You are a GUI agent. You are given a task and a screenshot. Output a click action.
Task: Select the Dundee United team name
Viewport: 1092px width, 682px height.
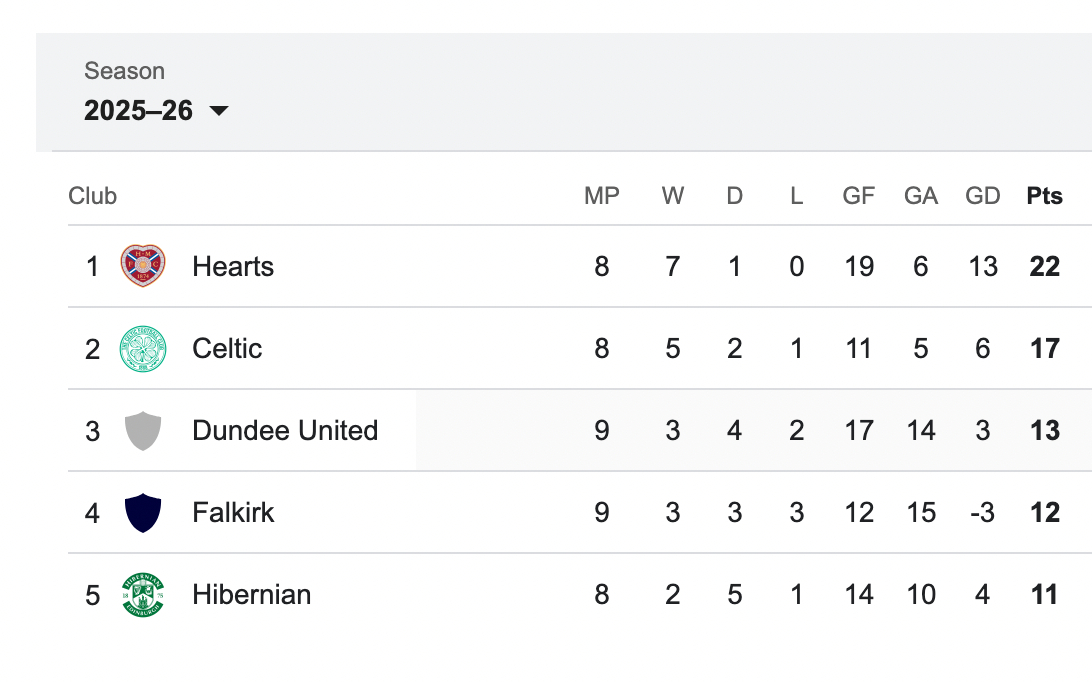pyautogui.click(x=285, y=431)
